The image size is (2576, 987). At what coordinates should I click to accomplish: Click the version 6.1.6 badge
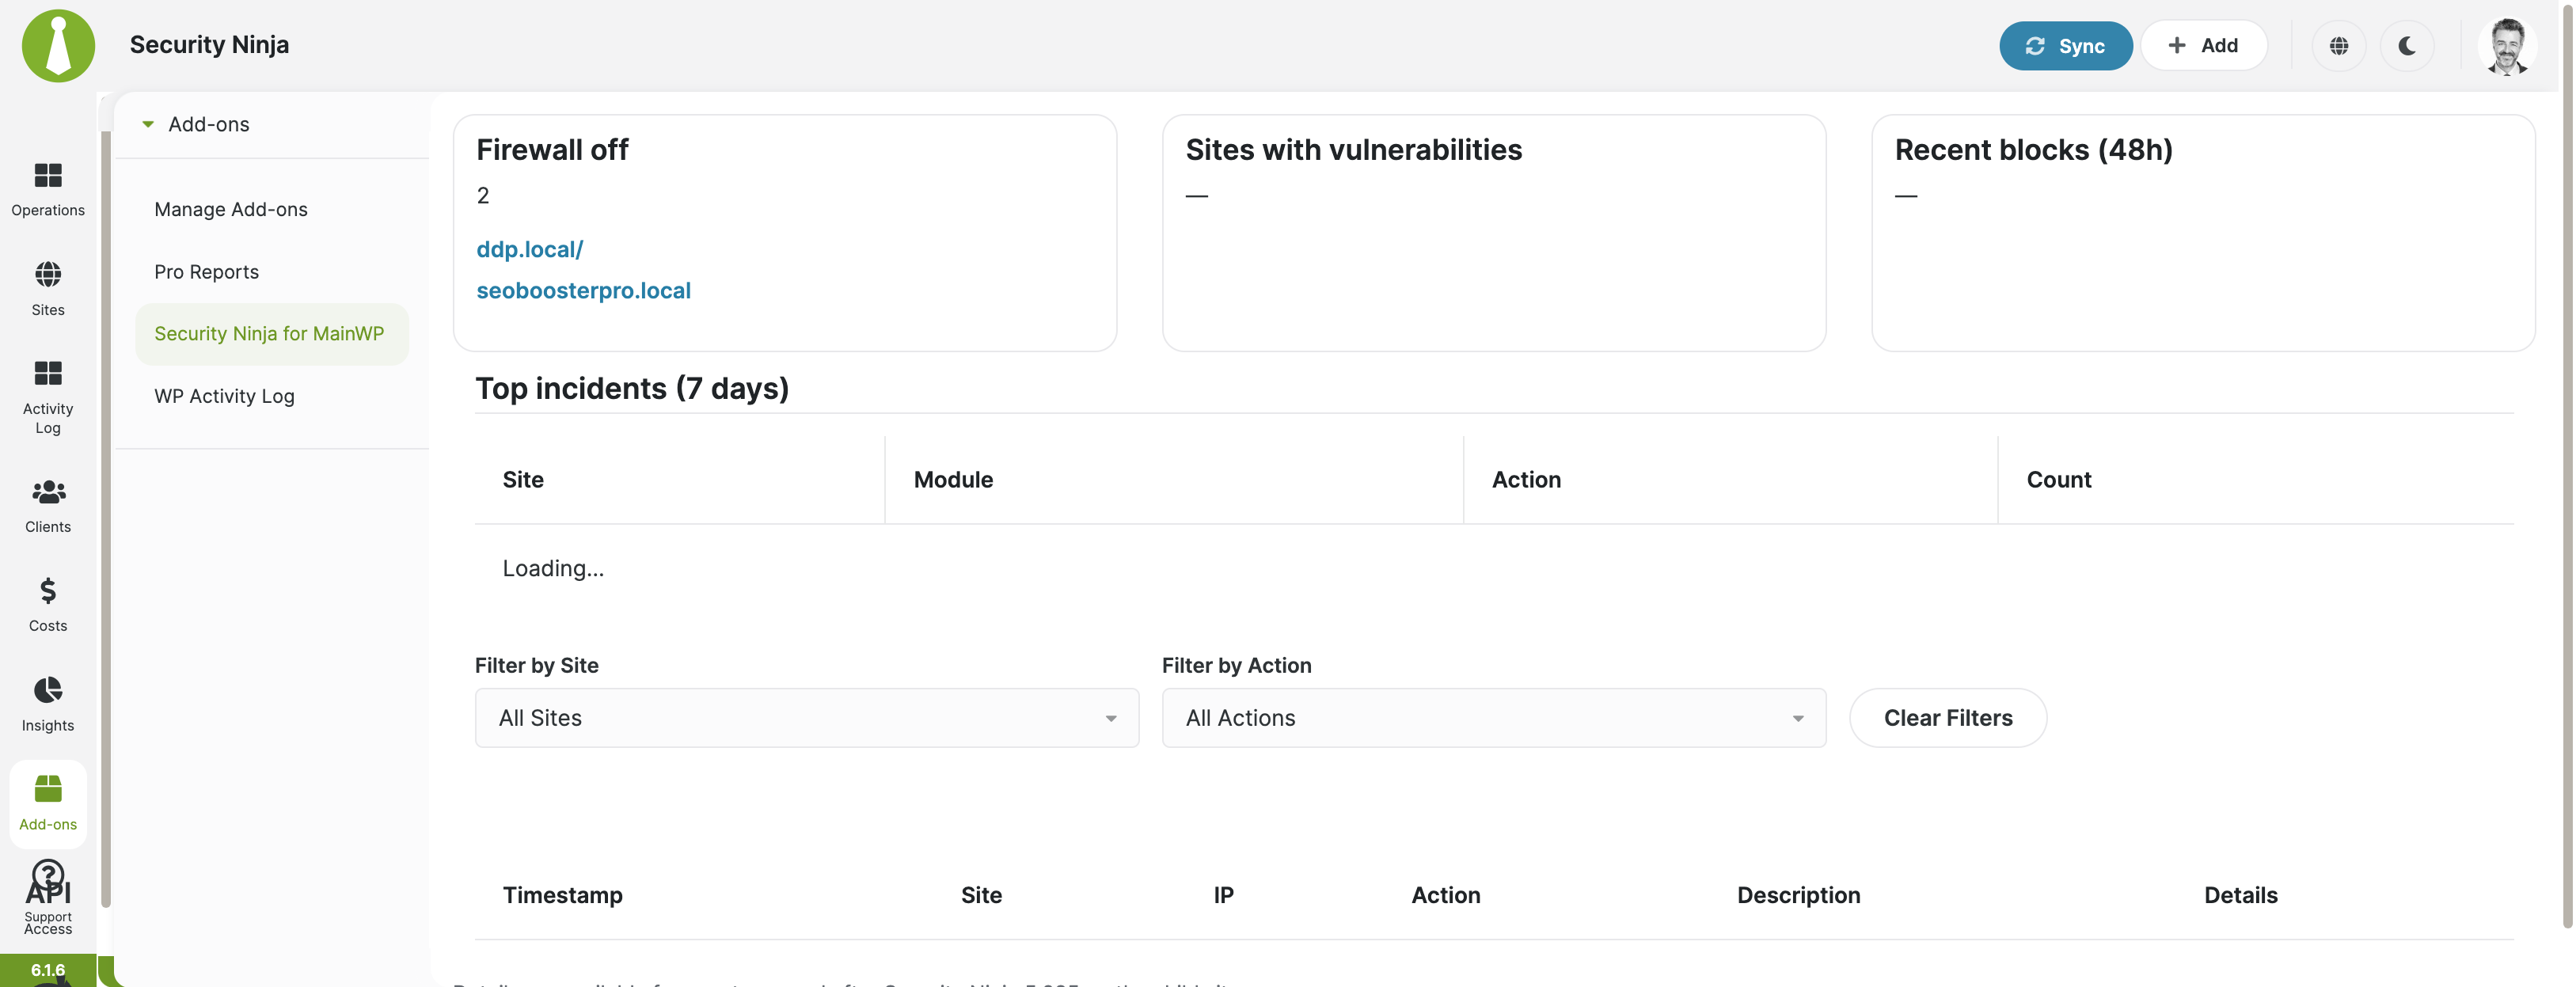[48, 970]
